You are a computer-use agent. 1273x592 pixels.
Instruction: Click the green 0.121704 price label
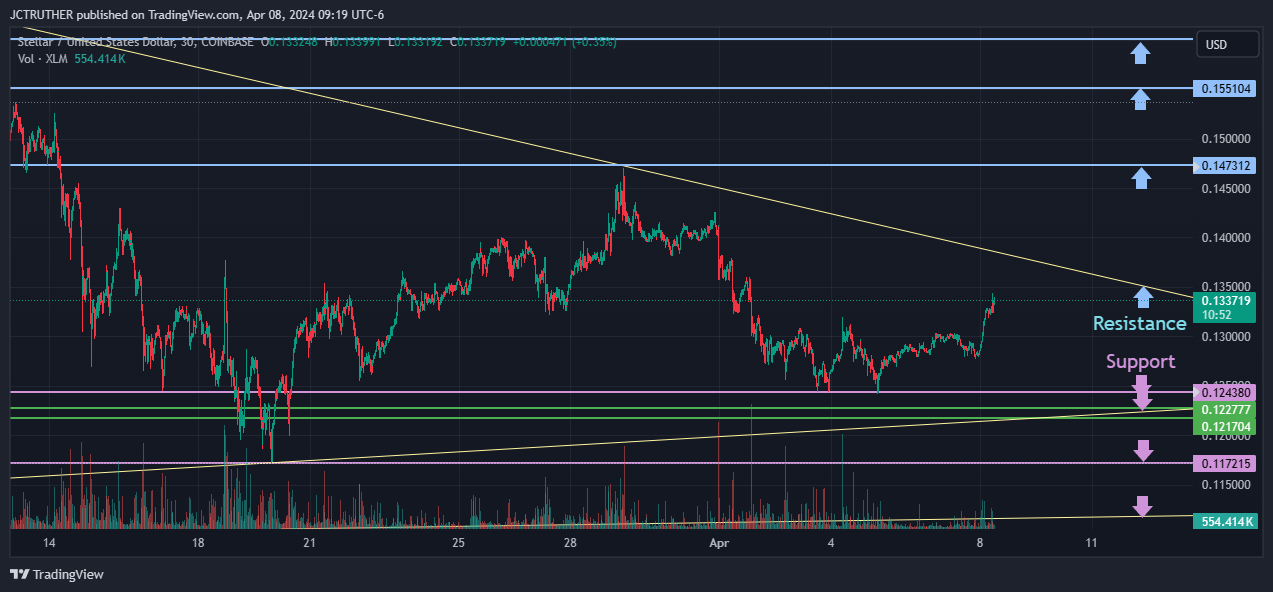1224,427
